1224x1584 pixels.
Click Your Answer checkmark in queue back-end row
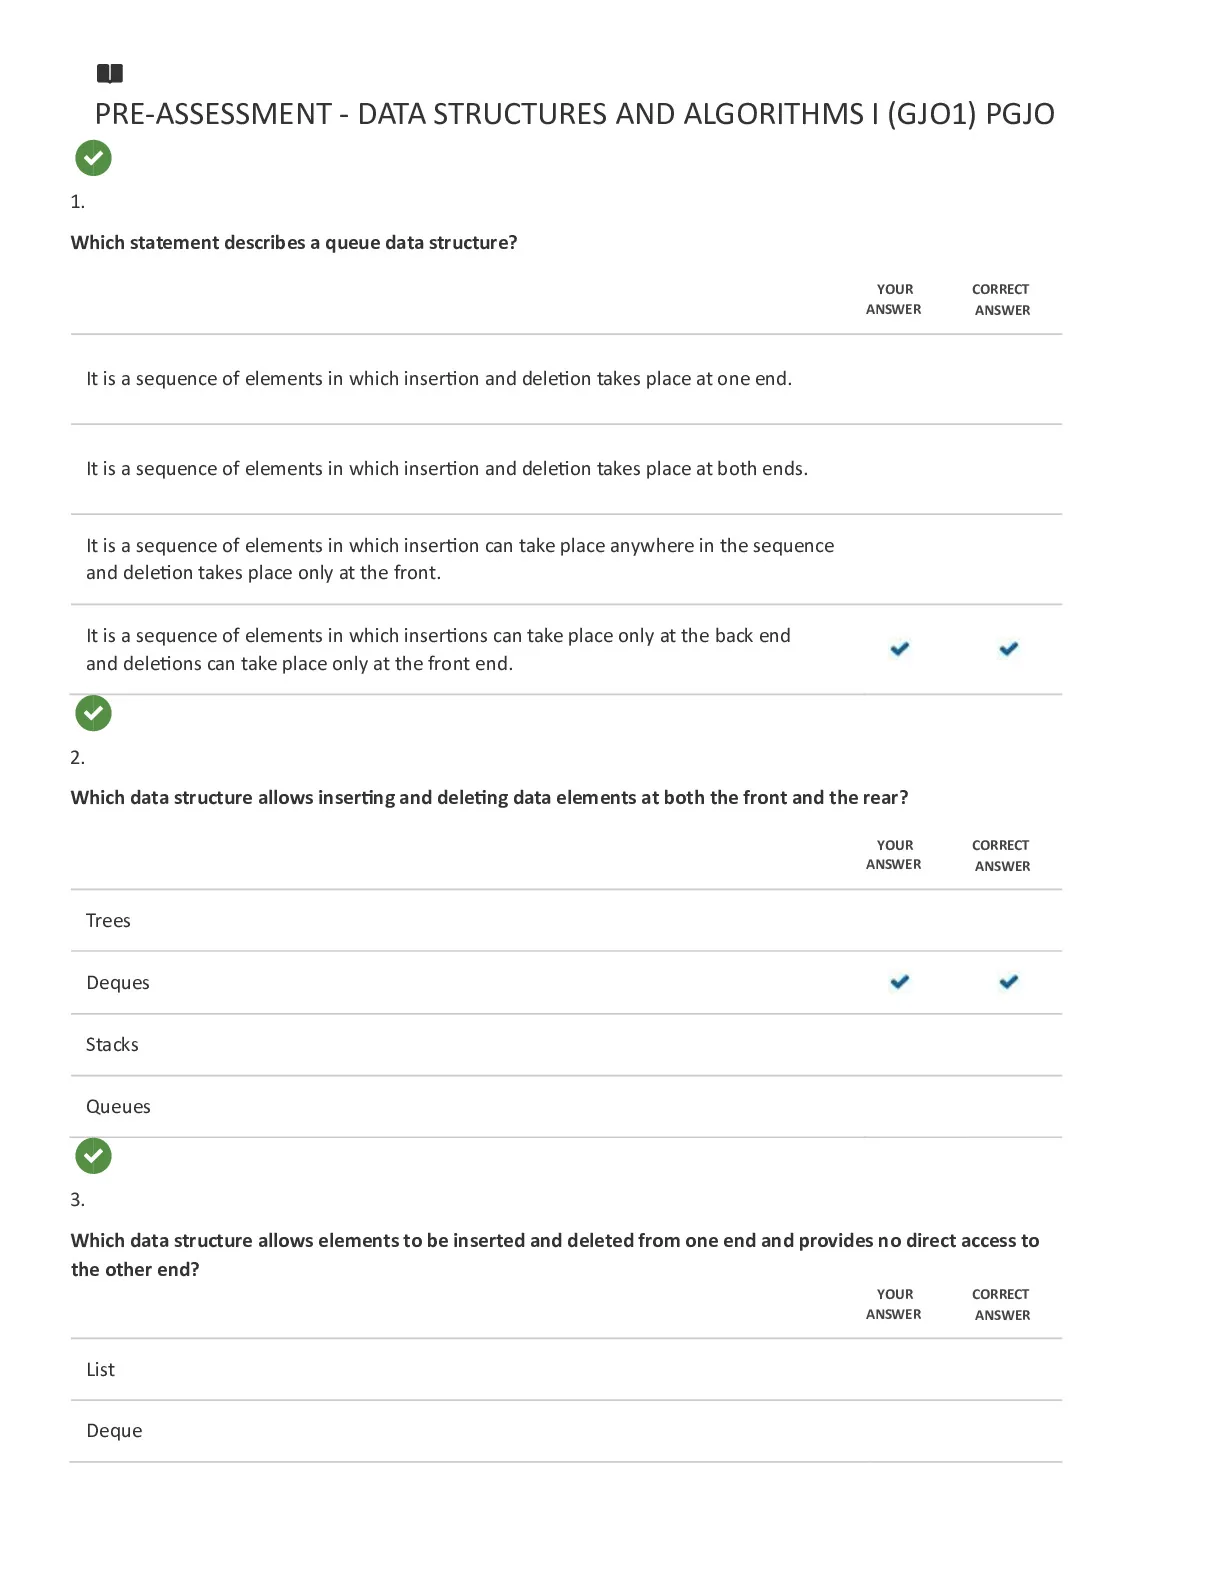tap(900, 649)
